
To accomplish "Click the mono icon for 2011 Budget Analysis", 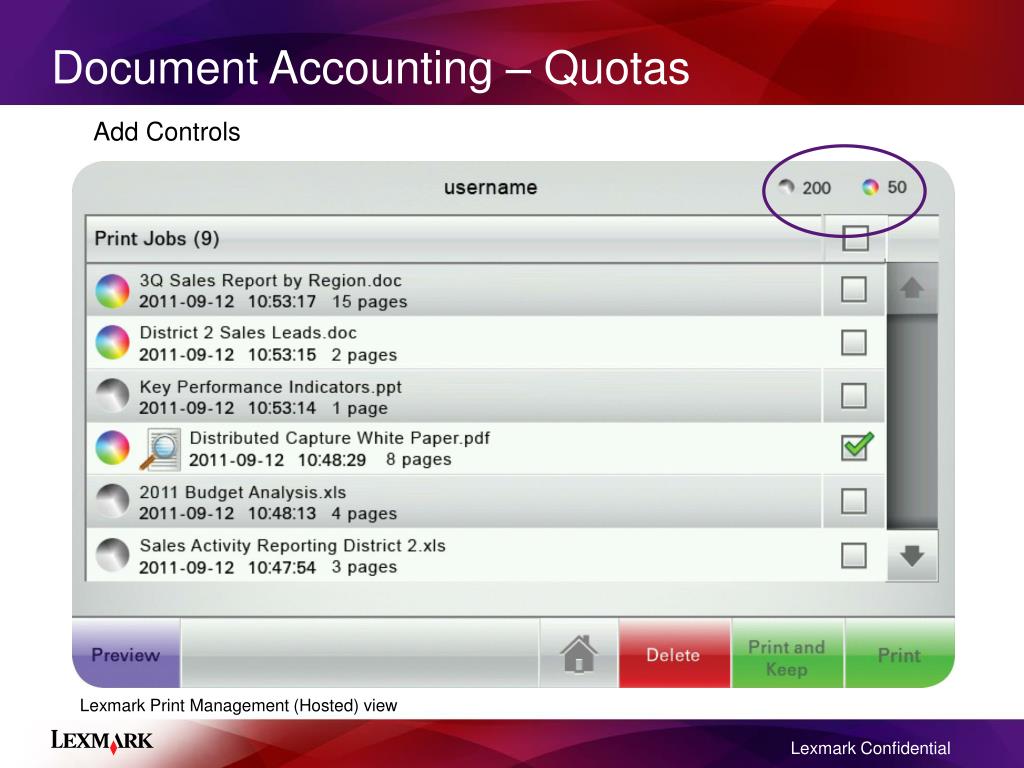I will coord(112,501).
